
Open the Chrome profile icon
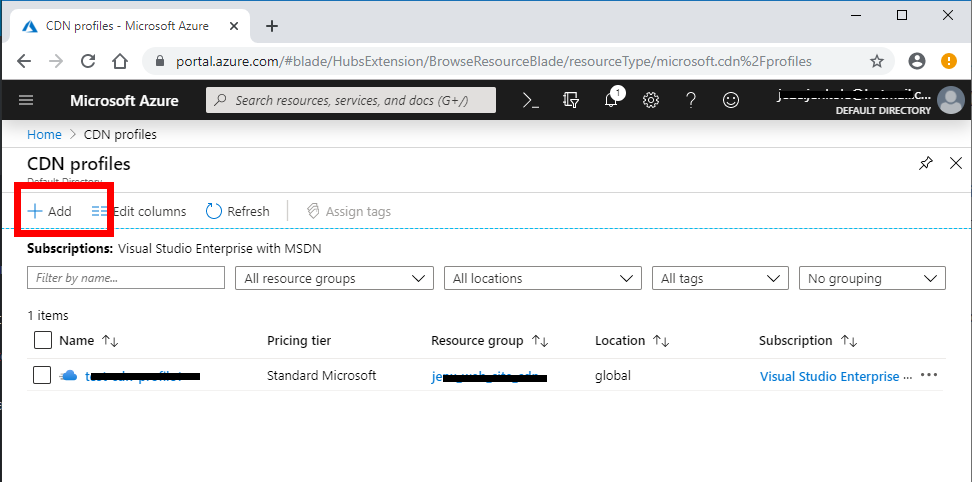[x=917, y=61]
